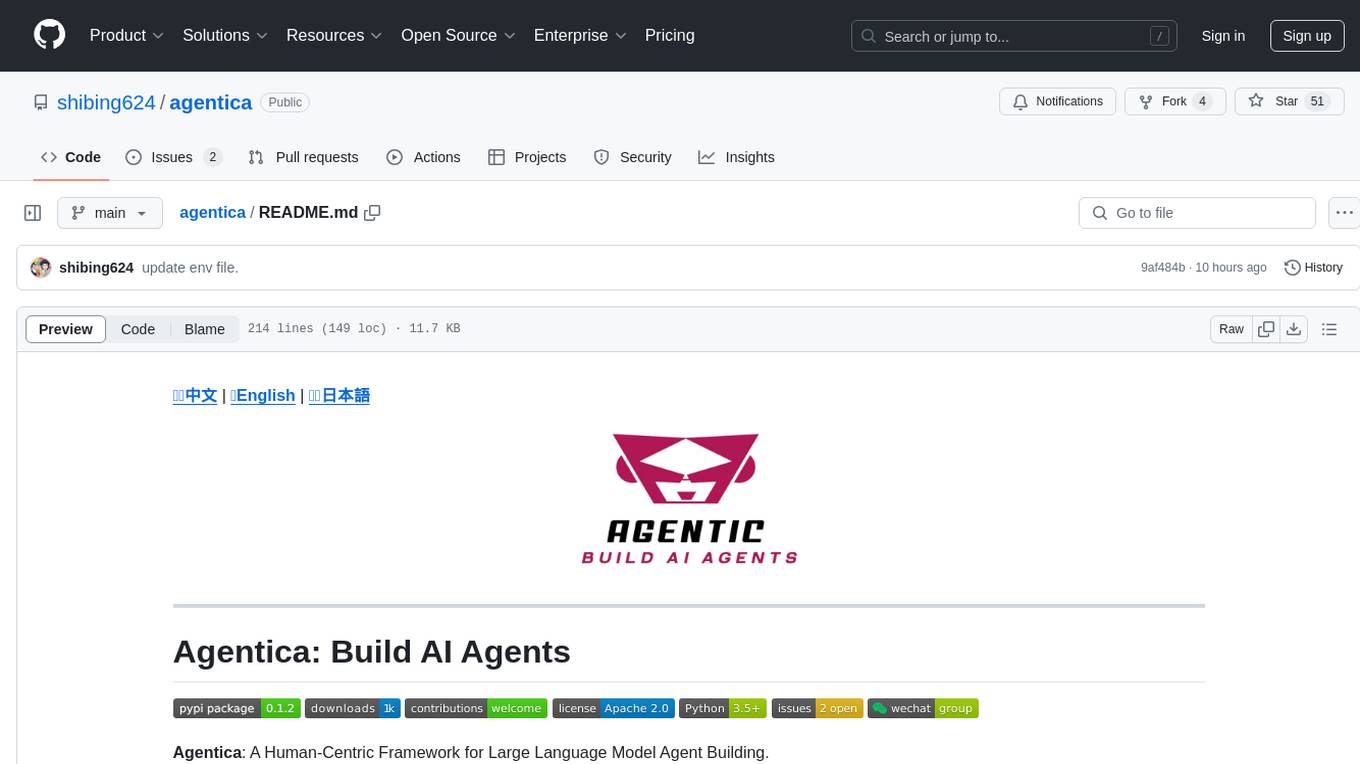Open the Insights tab
The image size is (1360, 764).
tap(736, 157)
